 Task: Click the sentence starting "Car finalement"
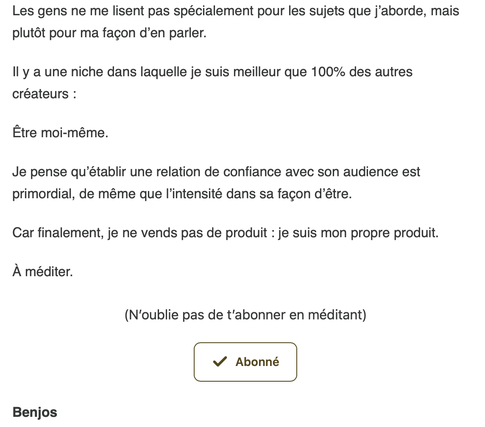pyautogui.click(x=225, y=233)
